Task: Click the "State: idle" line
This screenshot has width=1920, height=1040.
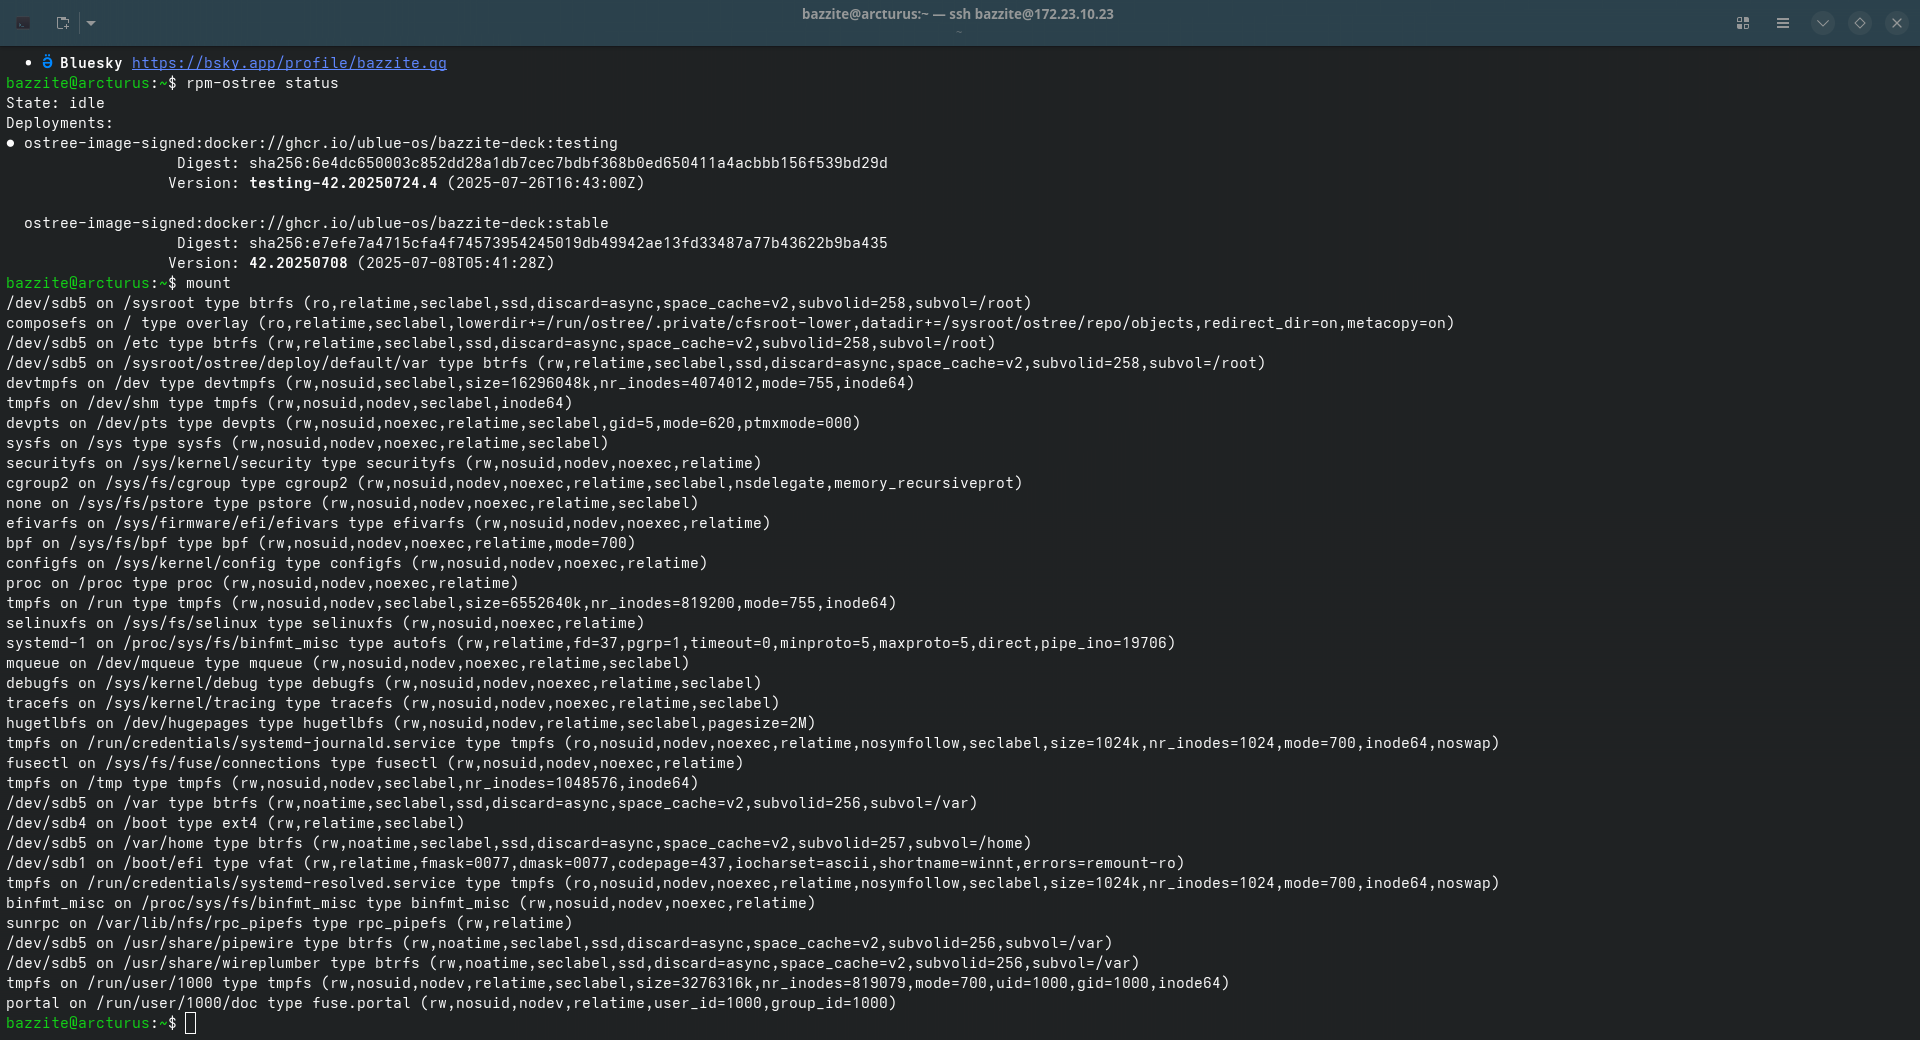Action: pos(55,103)
